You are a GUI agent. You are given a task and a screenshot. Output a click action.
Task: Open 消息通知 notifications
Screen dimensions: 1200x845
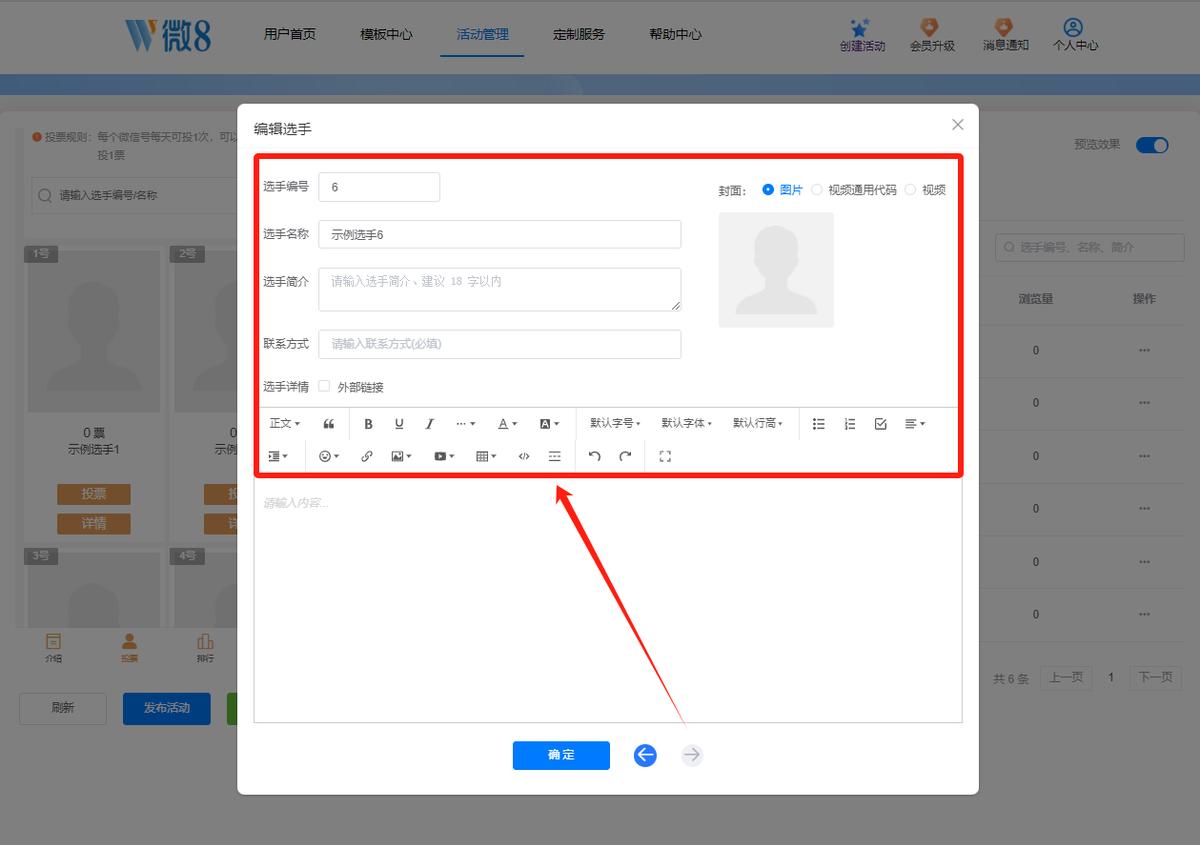1005,35
